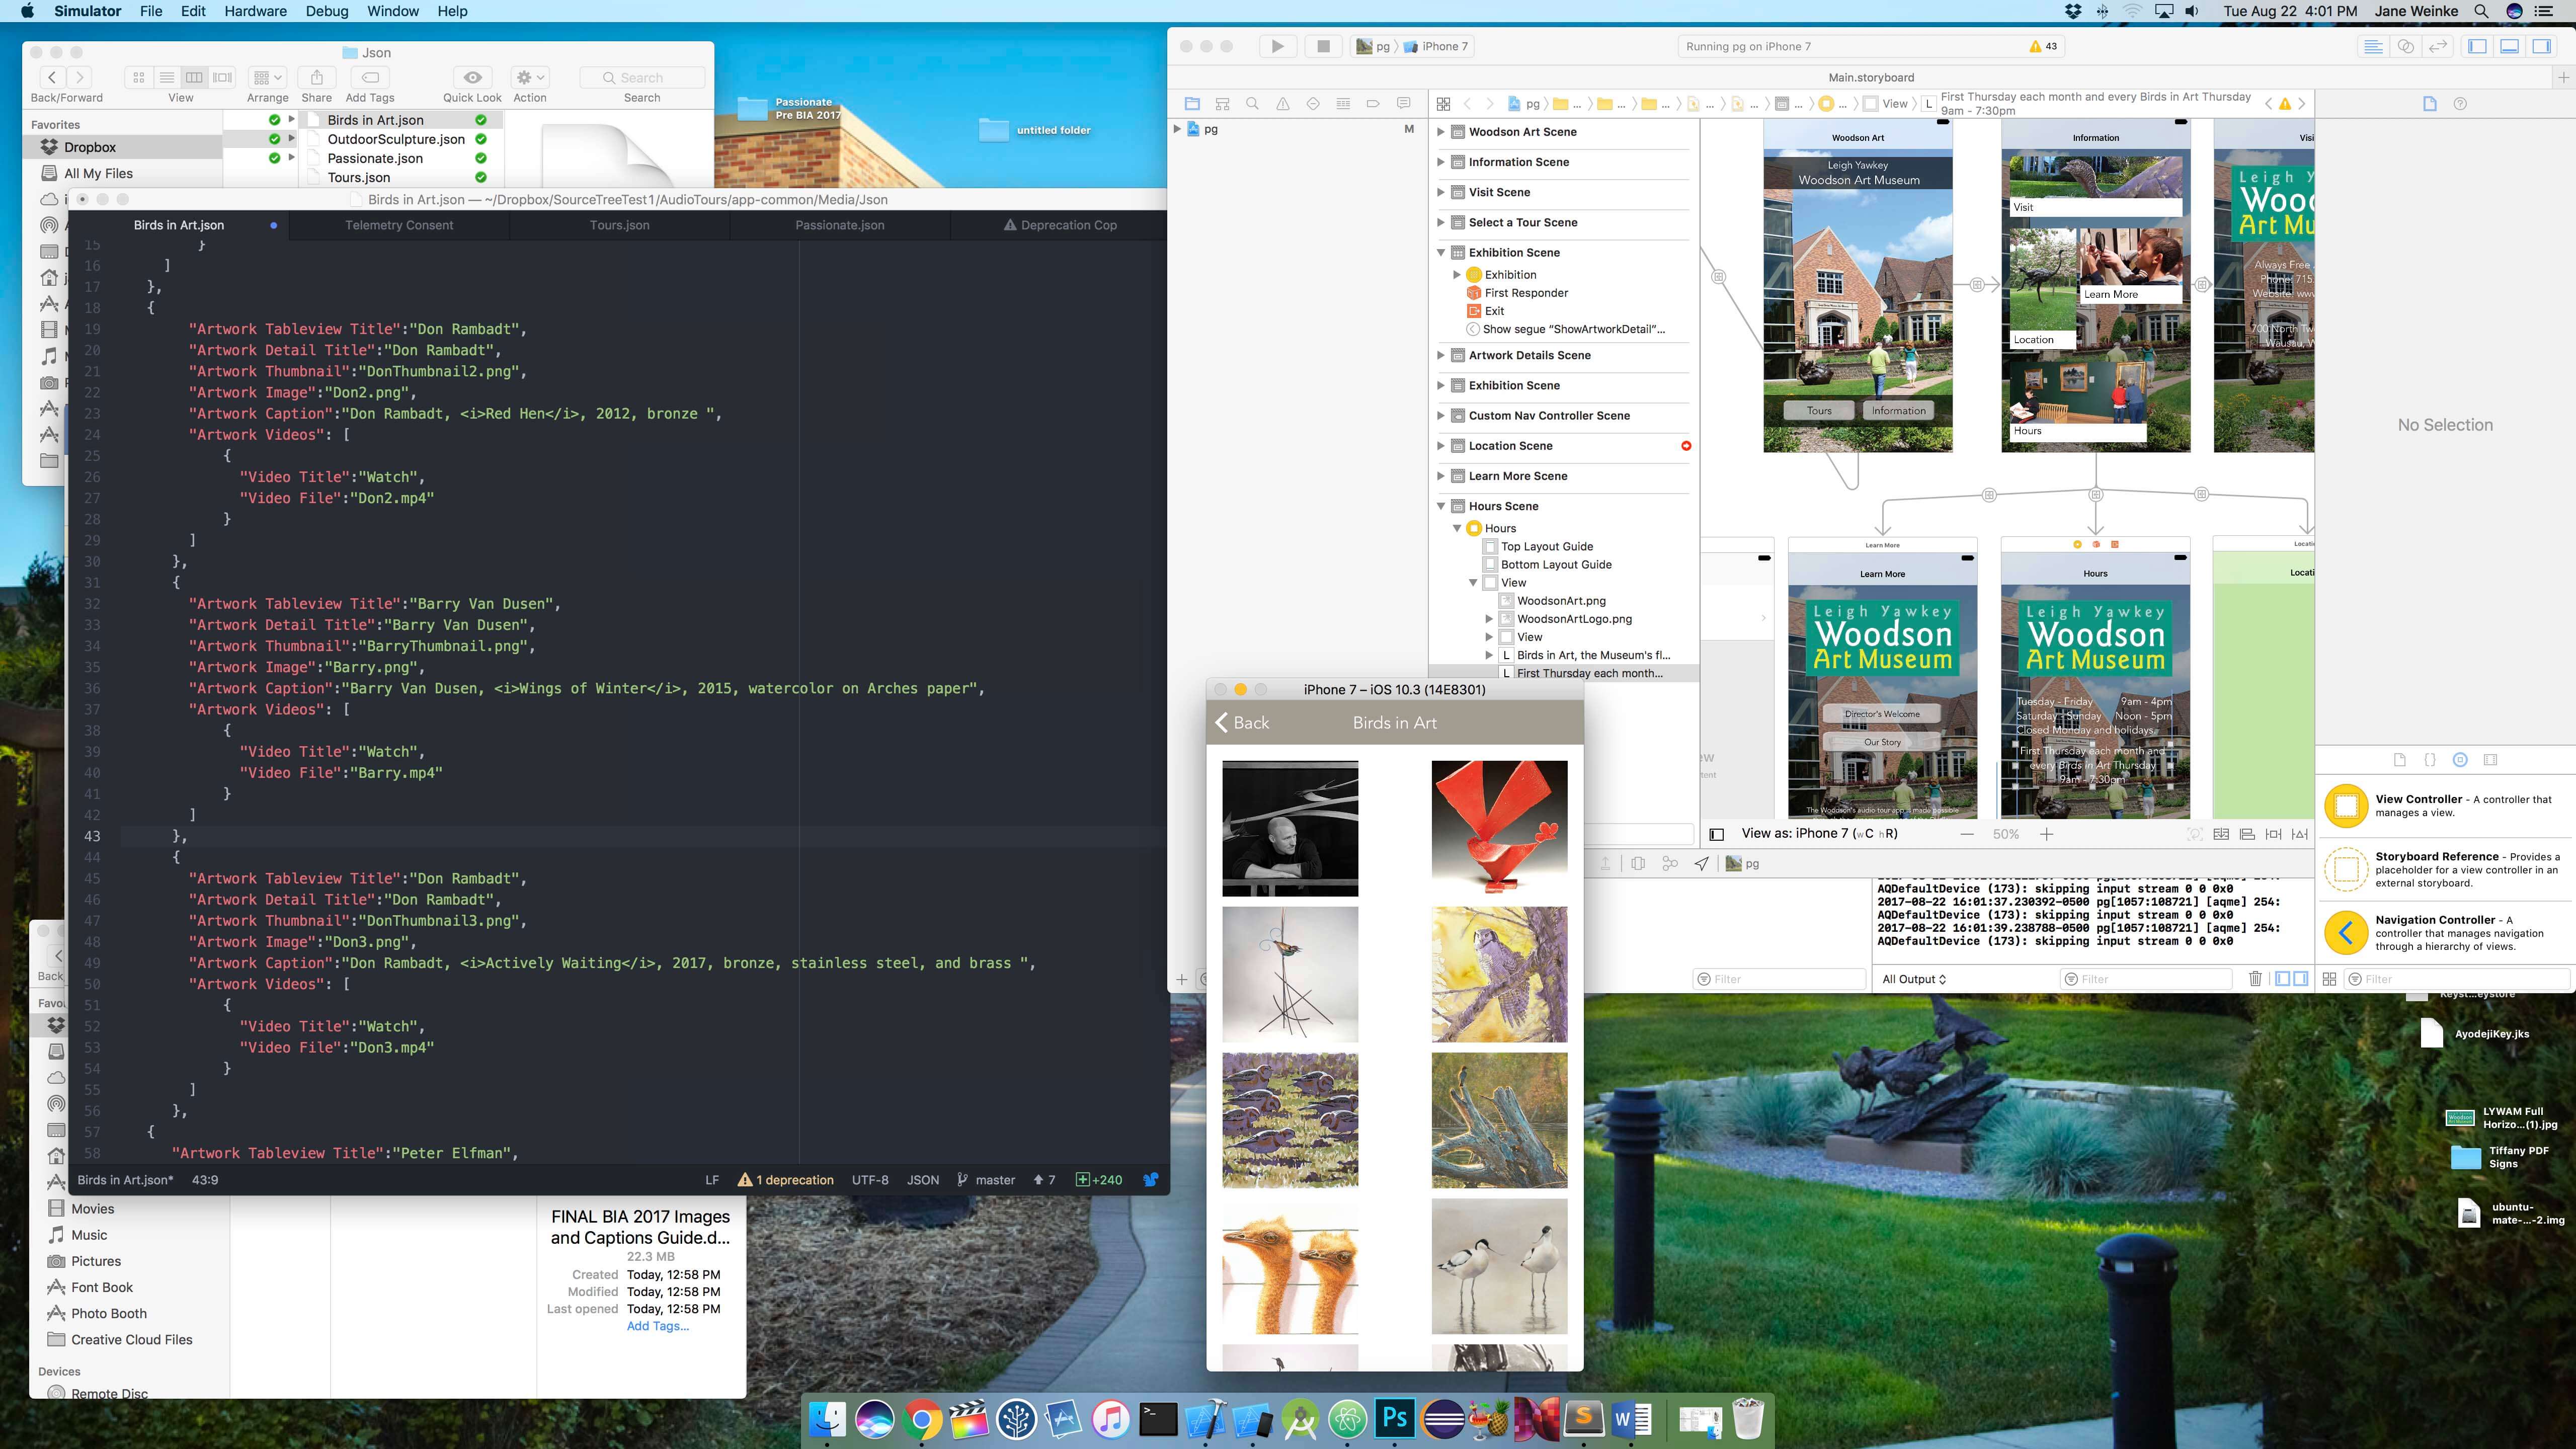Click Add Tags link in Finder preview

(x=657, y=1326)
